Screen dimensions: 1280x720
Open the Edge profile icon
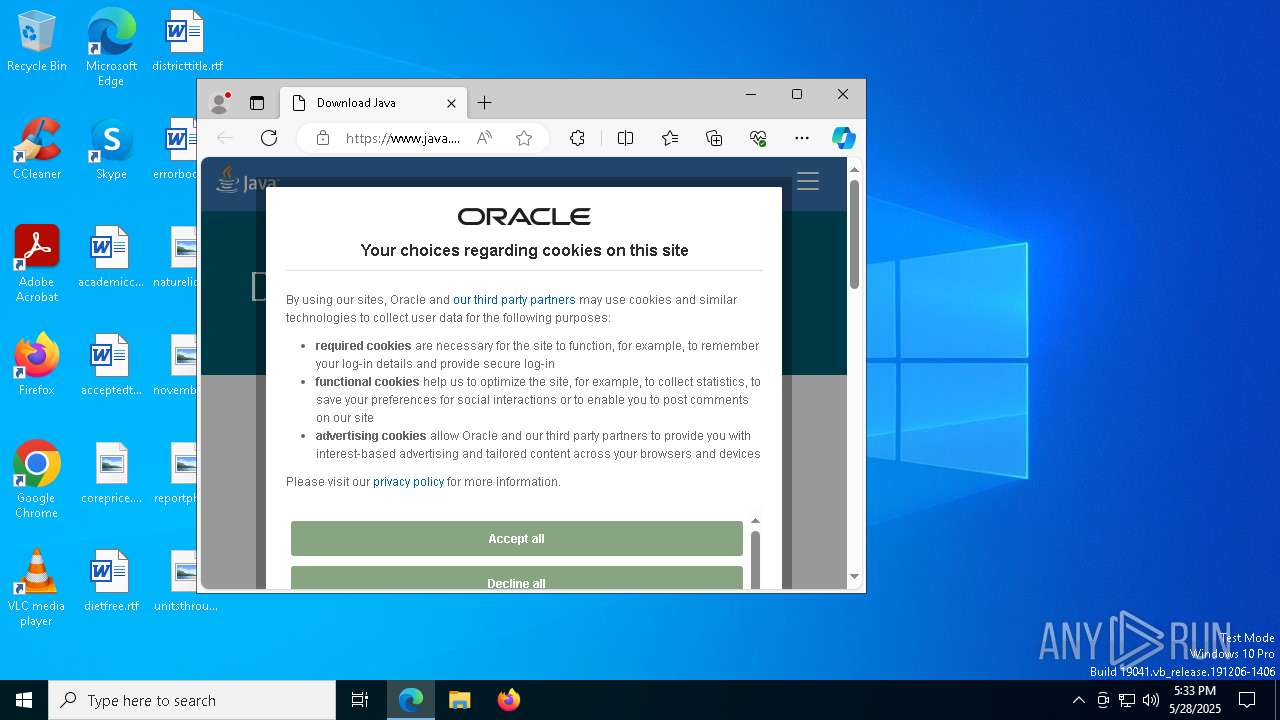(220, 103)
